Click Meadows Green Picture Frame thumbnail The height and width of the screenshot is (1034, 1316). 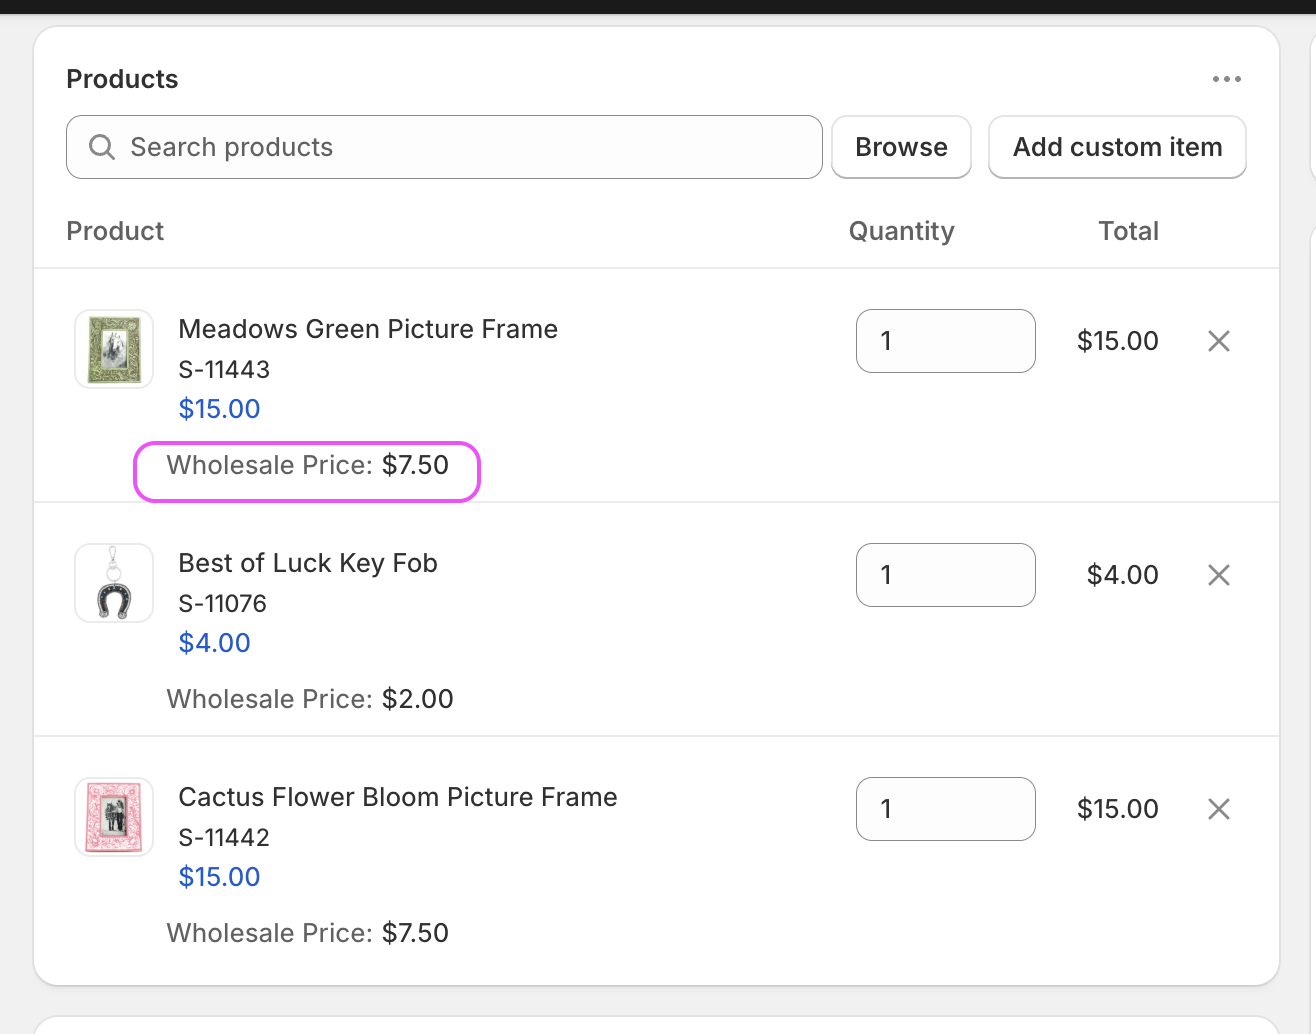tap(114, 349)
